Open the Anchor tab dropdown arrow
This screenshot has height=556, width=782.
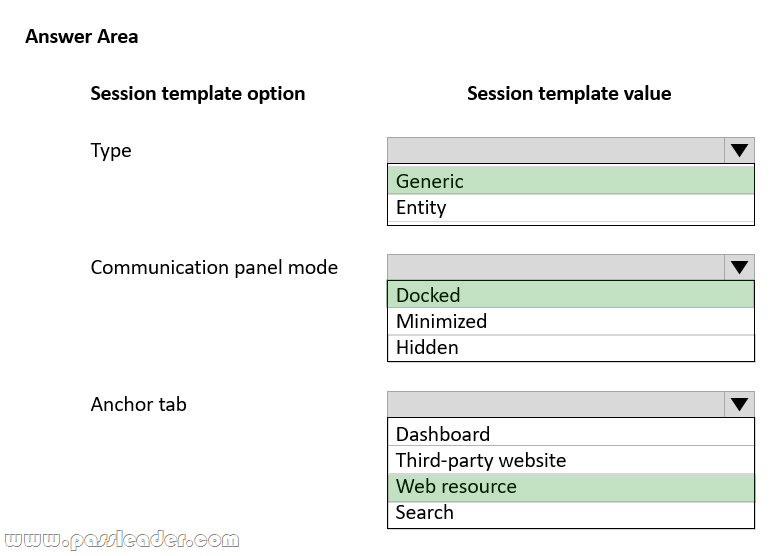click(x=739, y=405)
